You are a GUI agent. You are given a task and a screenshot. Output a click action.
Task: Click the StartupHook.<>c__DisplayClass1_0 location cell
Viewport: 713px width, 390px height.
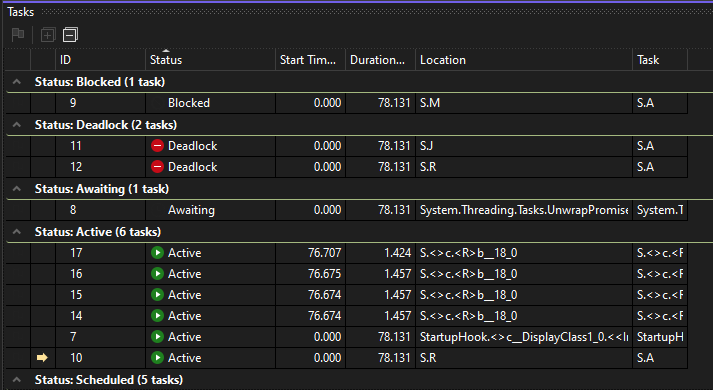click(x=524, y=337)
